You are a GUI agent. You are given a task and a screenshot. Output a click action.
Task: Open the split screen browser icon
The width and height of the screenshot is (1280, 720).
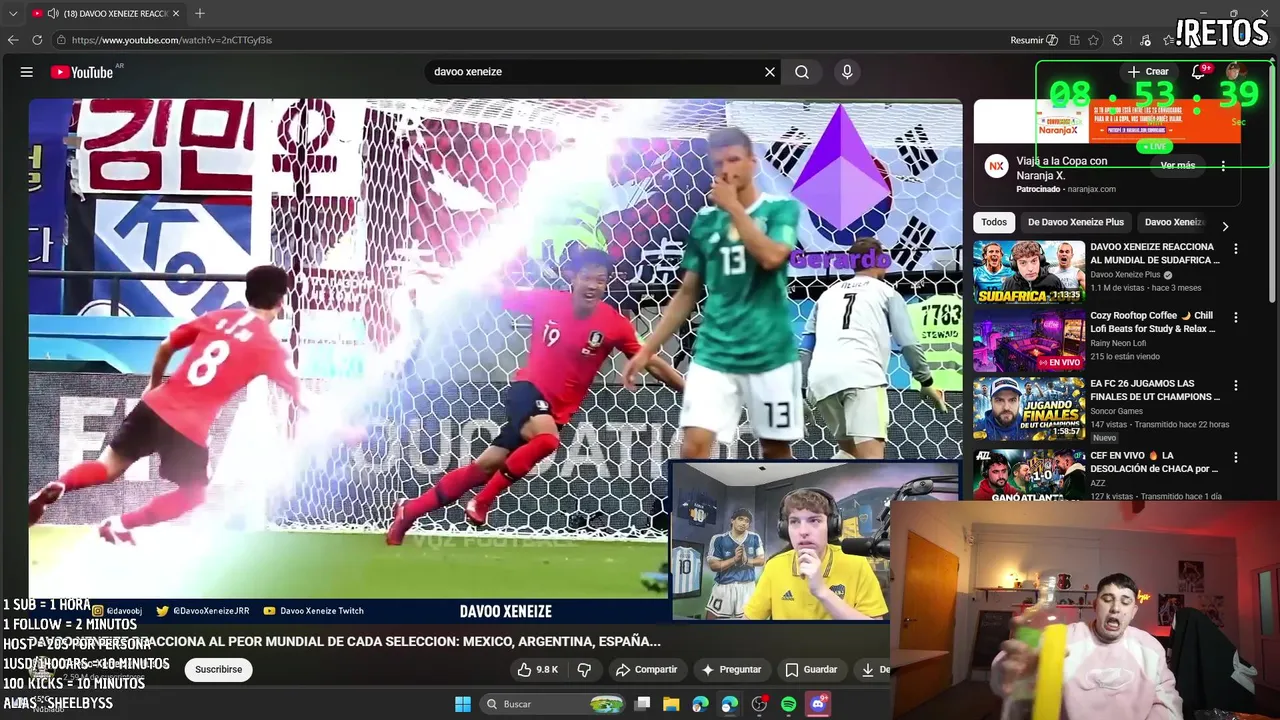1074,40
